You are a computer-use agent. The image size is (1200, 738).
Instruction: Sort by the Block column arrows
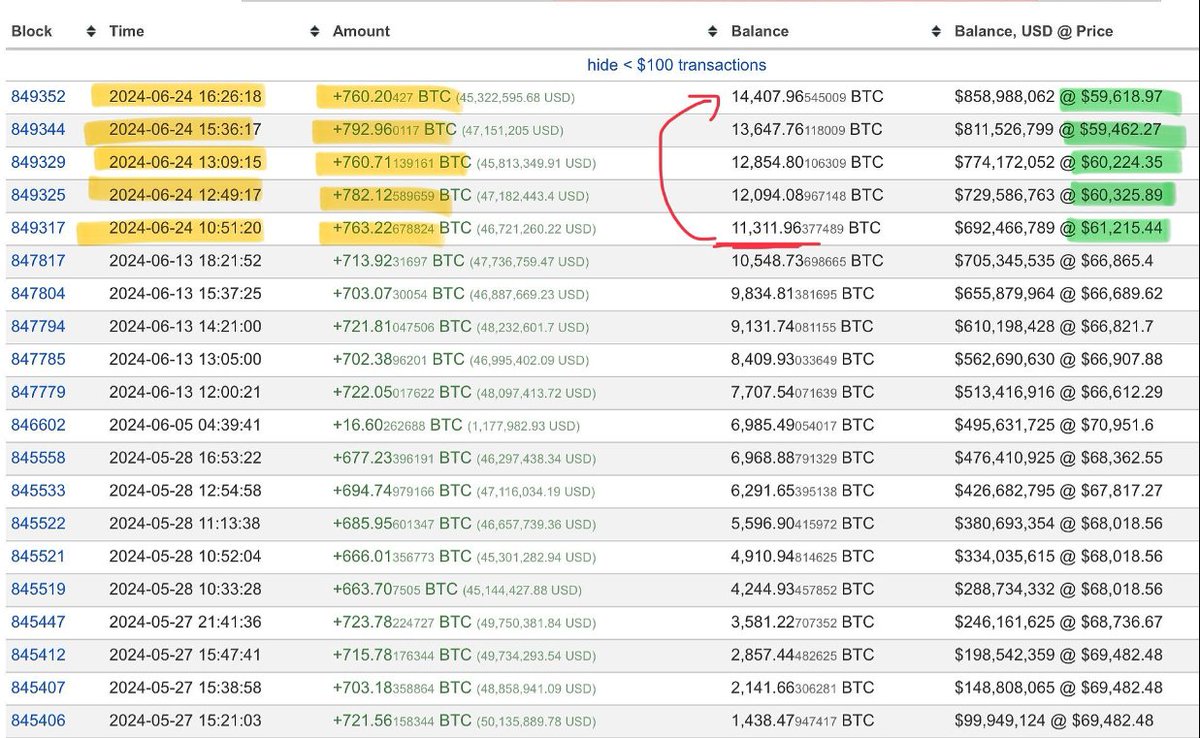(90, 31)
